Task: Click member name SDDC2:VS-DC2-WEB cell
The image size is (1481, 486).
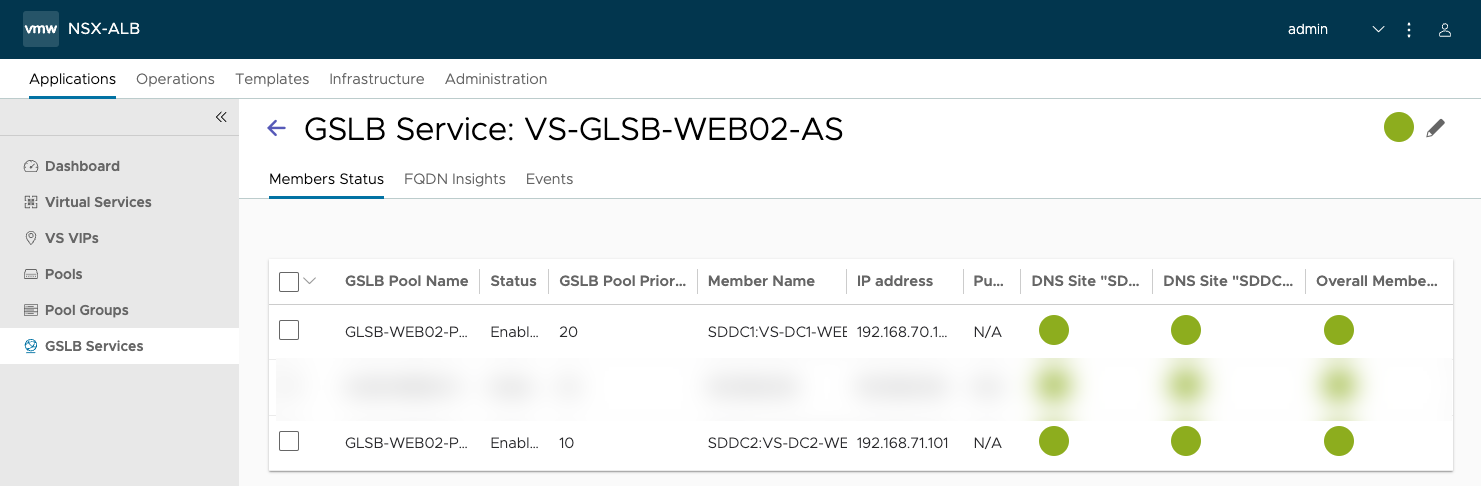Action: (x=776, y=442)
